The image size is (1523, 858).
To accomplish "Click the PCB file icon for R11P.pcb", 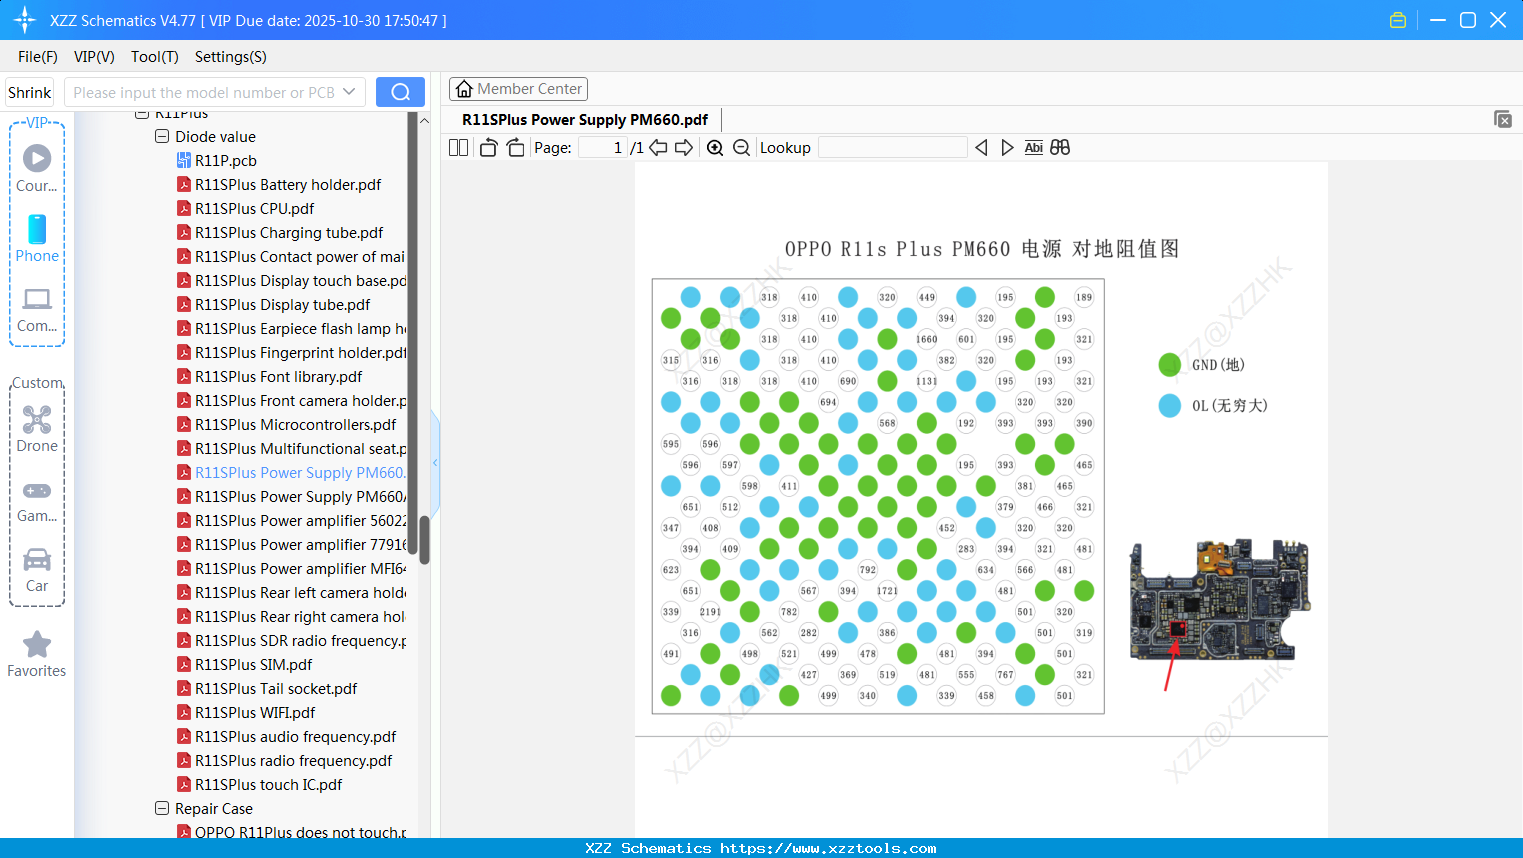I will (184, 160).
